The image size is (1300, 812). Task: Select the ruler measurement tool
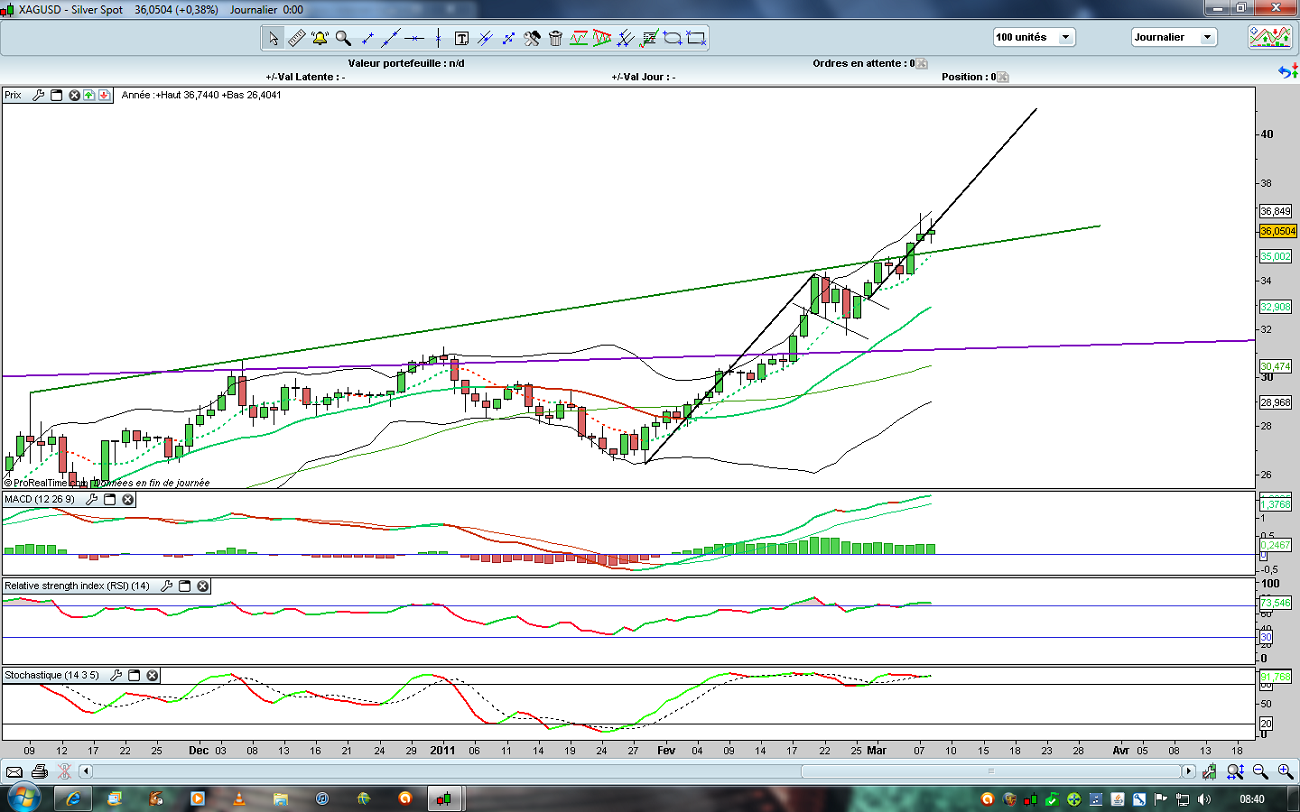pos(296,38)
